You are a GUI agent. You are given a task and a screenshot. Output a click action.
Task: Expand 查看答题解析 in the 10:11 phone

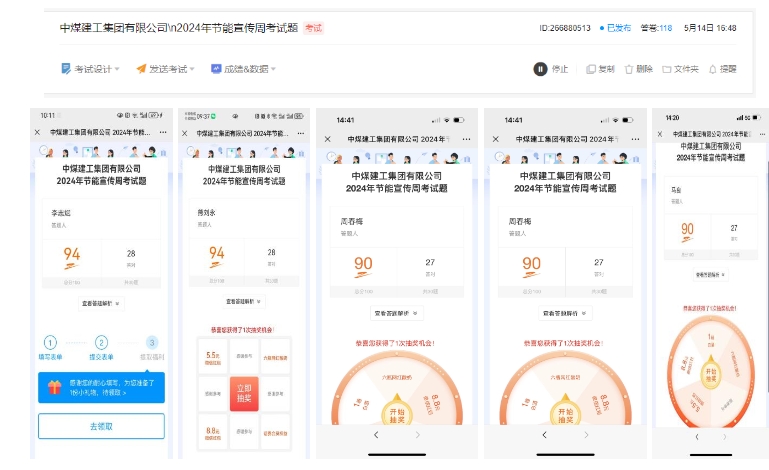pos(101,304)
